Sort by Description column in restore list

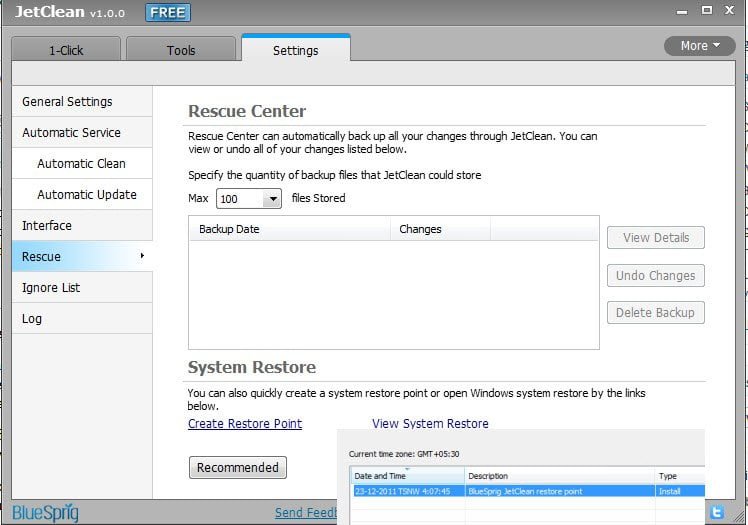tap(560, 476)
